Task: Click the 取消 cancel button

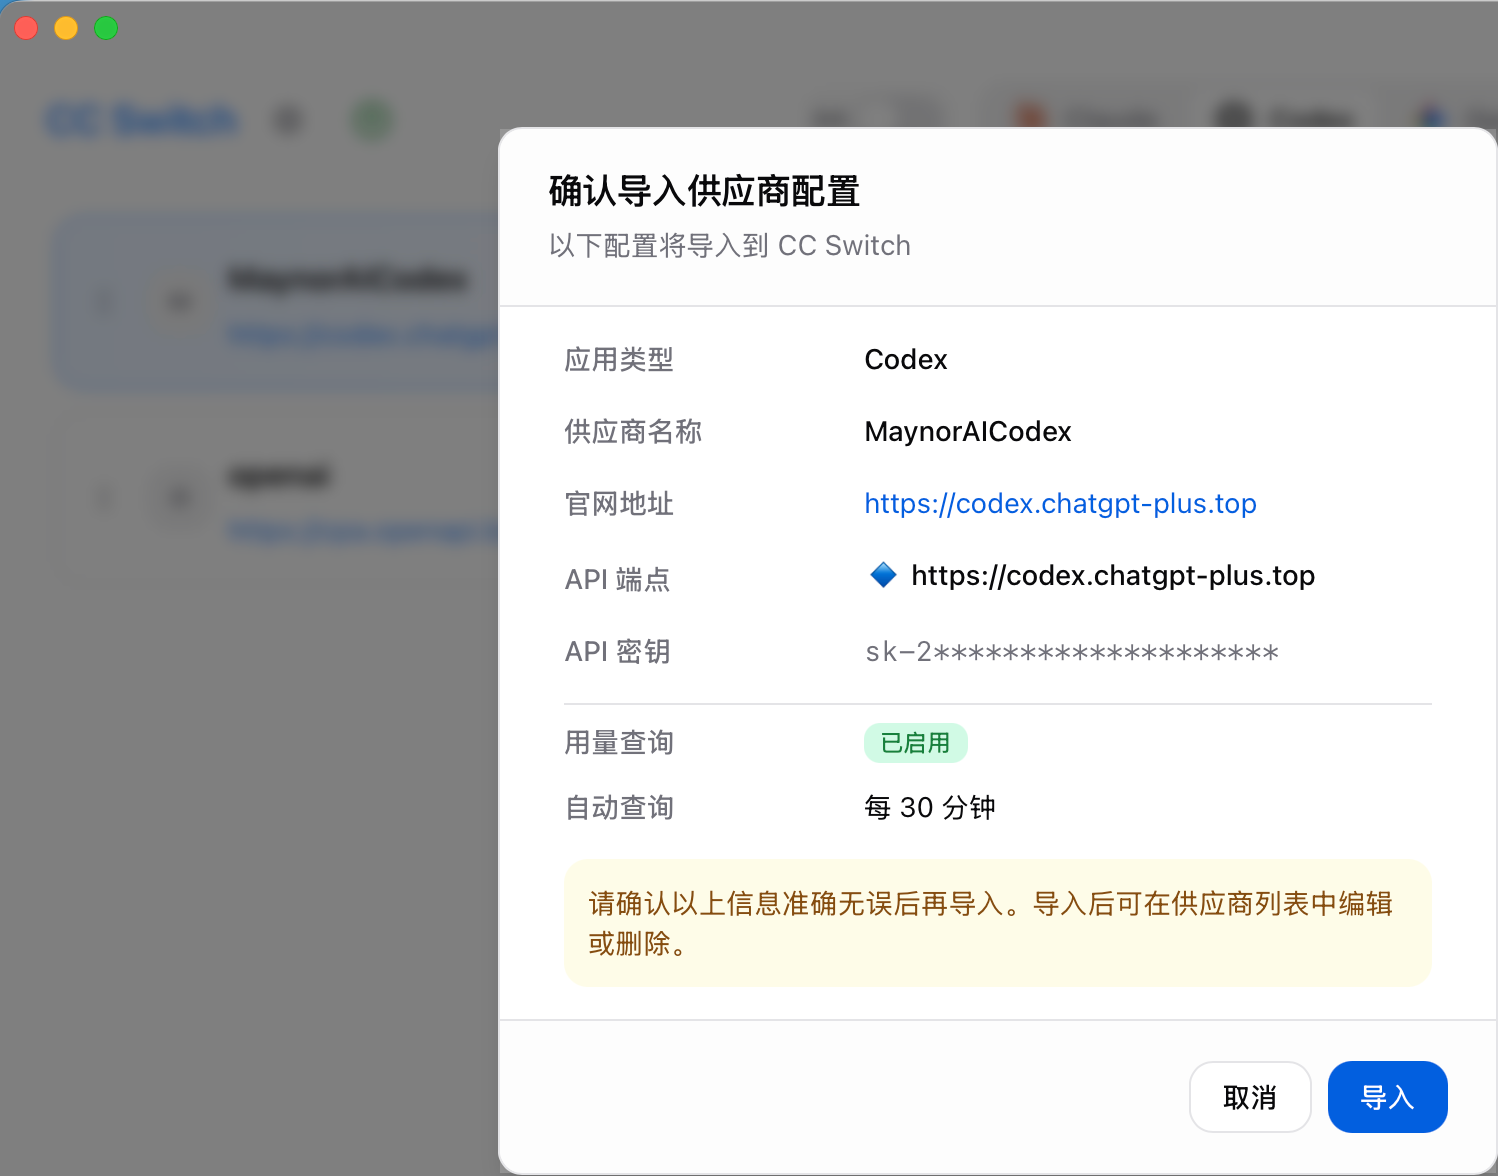Action: [1250, 1097]
